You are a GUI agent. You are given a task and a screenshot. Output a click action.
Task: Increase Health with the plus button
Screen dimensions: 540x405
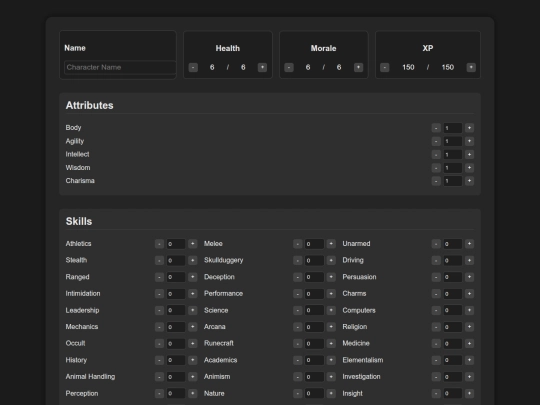point(262,67)
